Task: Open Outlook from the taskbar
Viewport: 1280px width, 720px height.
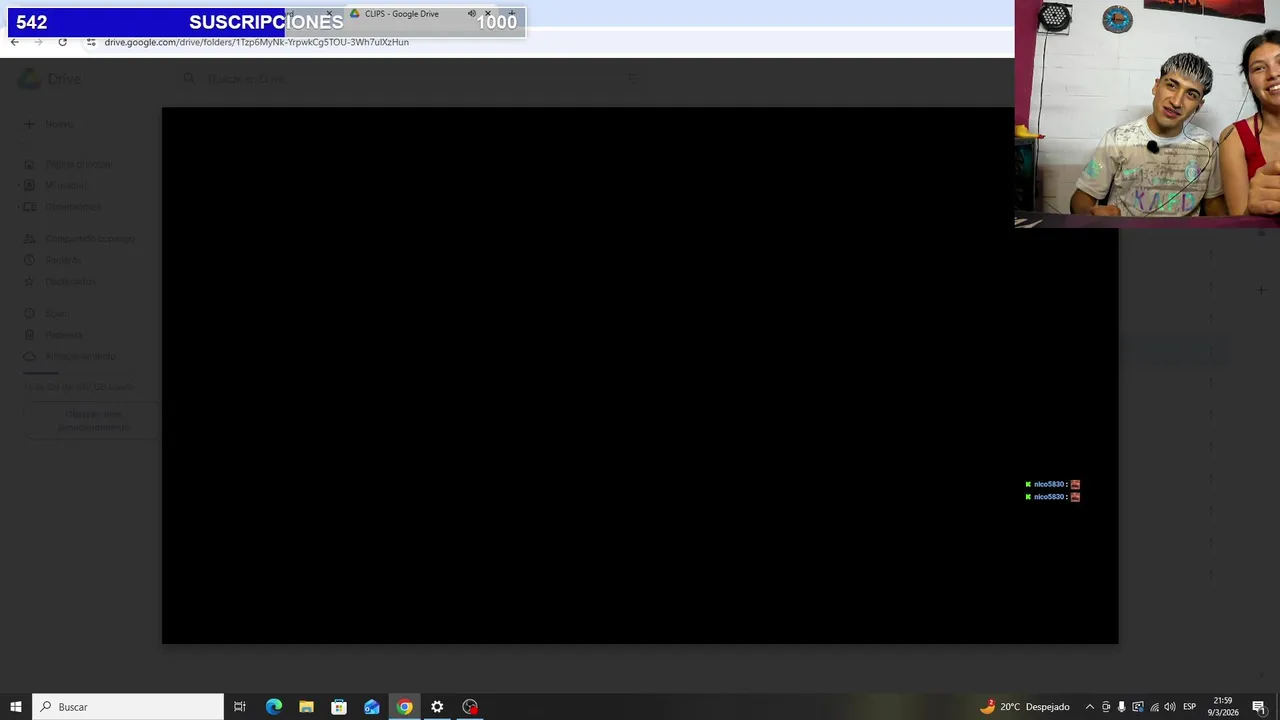Action: [x=372, y=707]
